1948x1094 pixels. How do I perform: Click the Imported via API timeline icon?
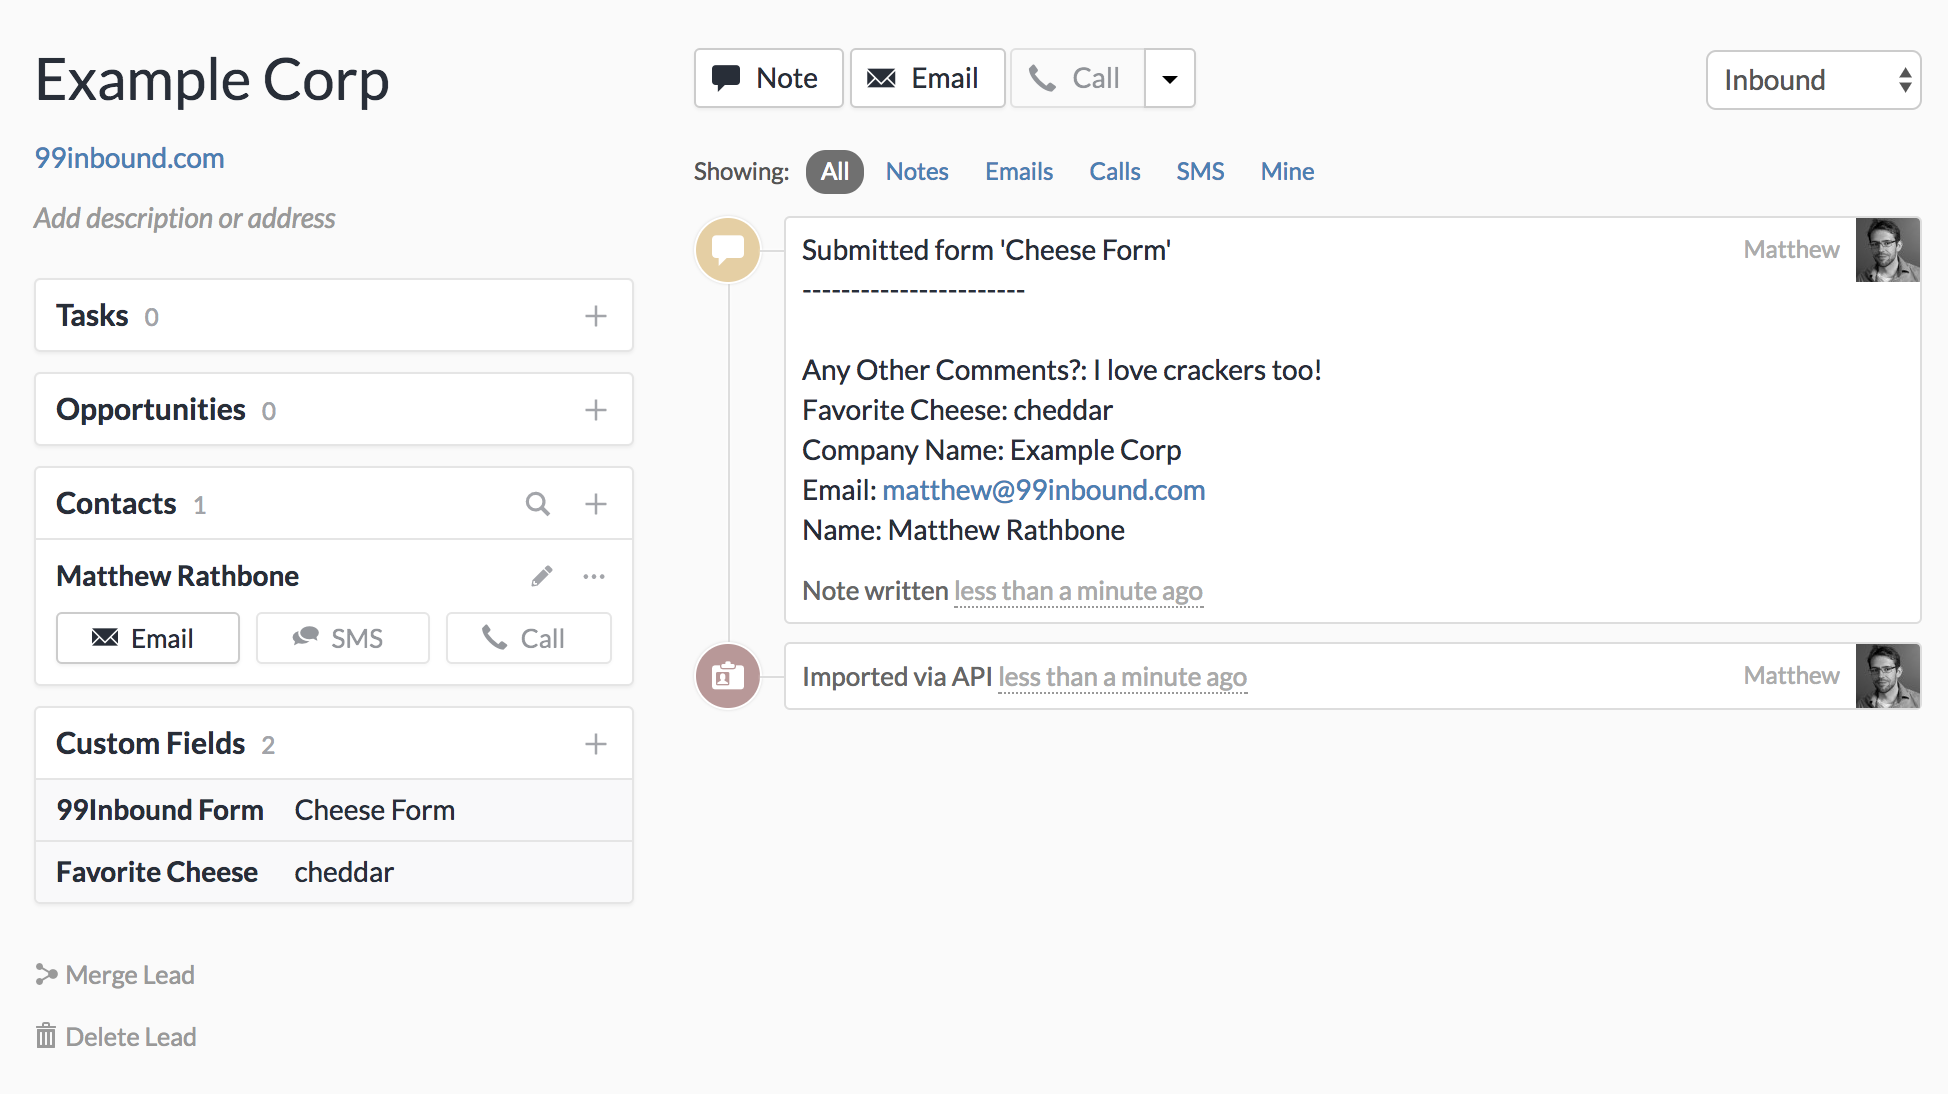coord(728,677)
